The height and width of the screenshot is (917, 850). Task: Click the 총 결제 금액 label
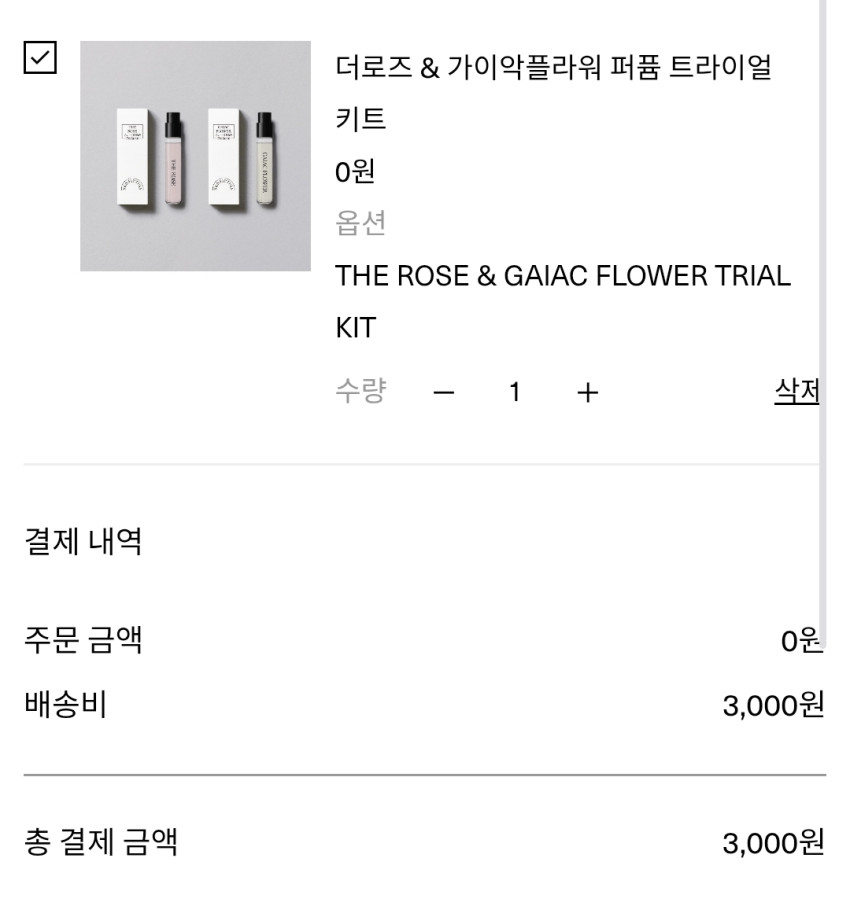pyautogui.click(x=101, y=842)
